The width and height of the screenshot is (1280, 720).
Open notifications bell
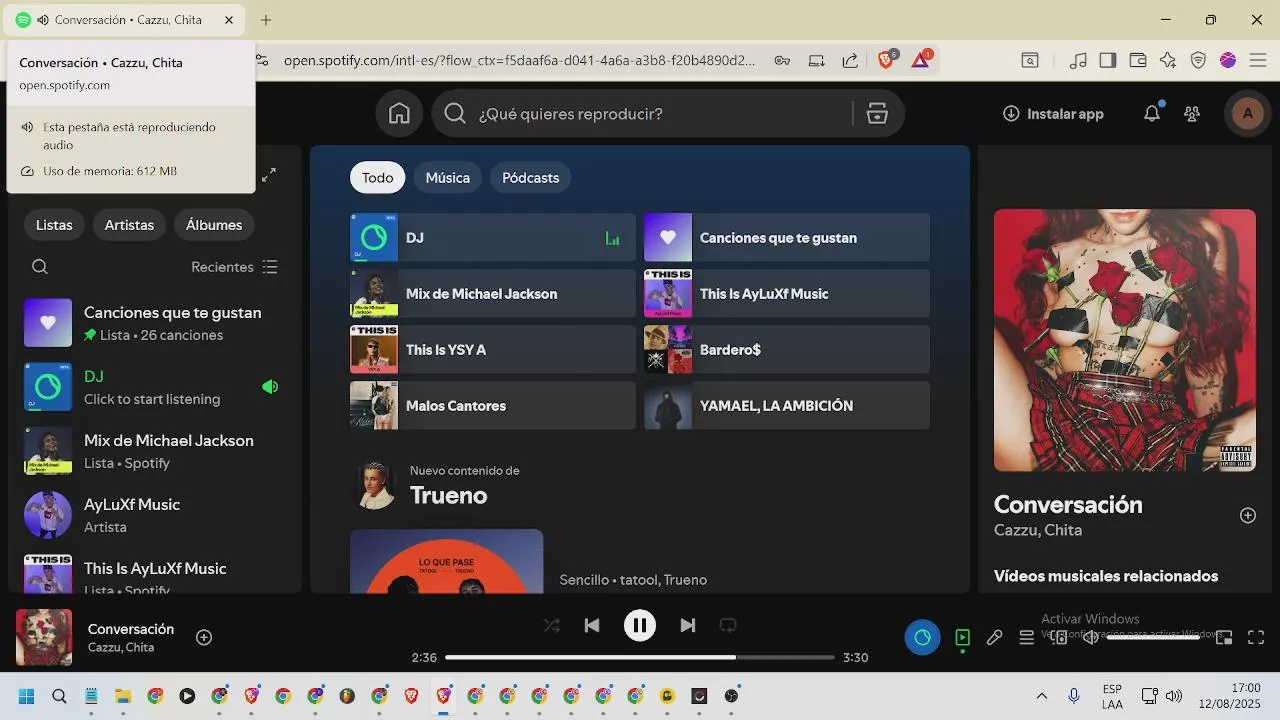tap(1152, 114)
